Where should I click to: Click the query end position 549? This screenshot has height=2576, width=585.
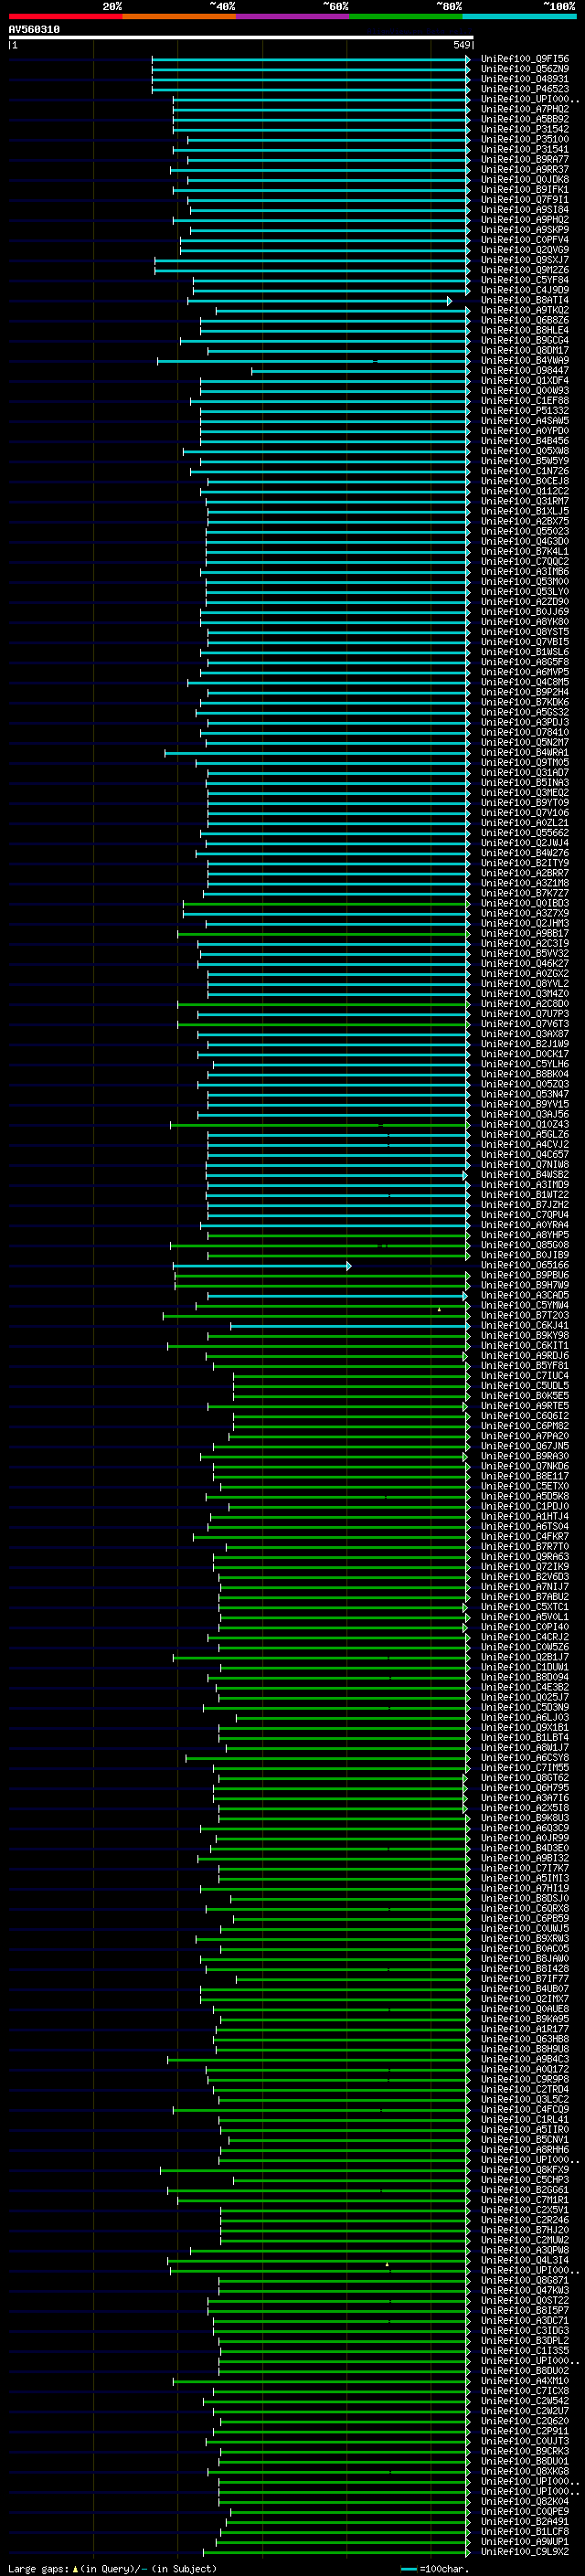[461, 45]
